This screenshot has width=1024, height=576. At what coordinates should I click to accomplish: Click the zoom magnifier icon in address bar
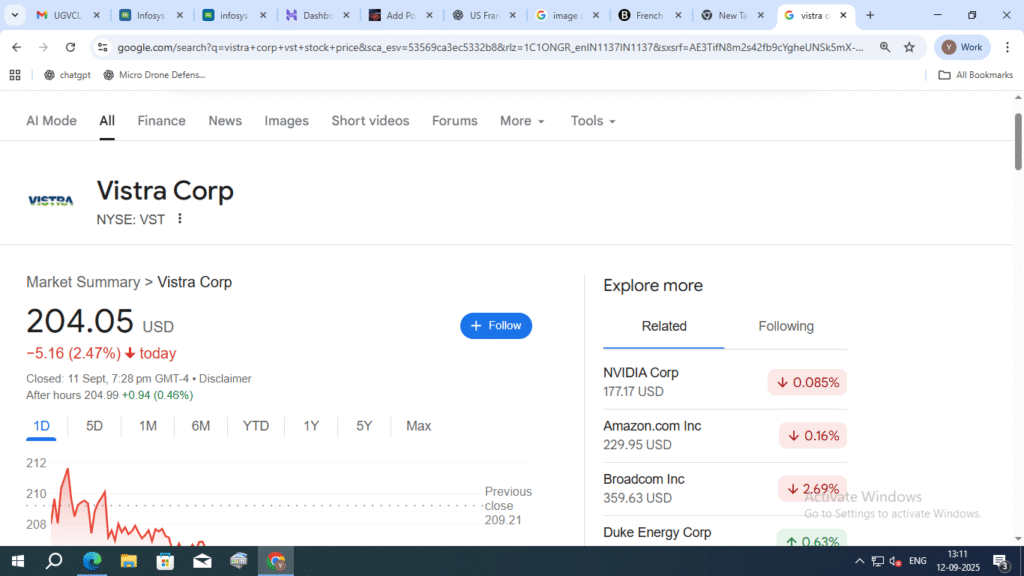coord(885,47)
